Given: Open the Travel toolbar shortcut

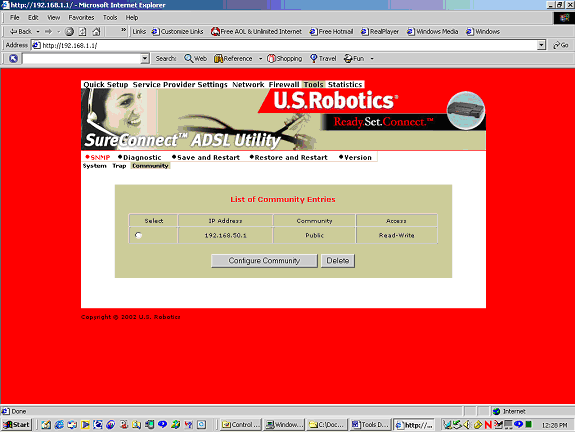Looking at the screenshot, I should pyautogui.click(x=323, y=58).
